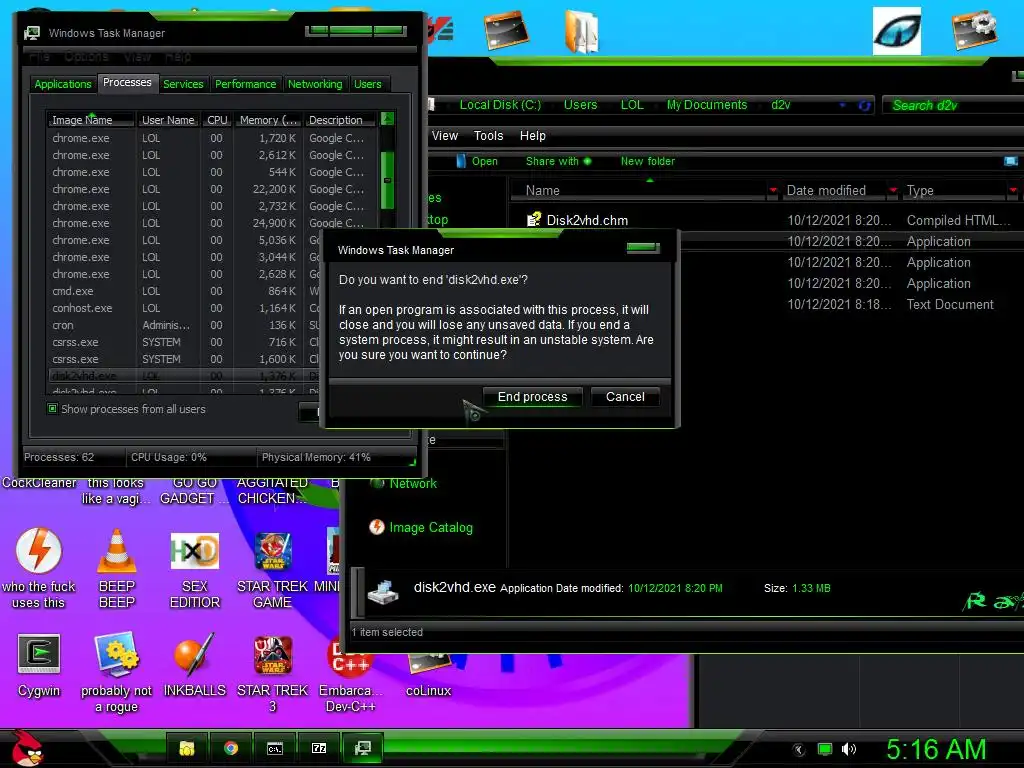Viewport: 1024px width, 768px height.
Task: Open the Angry Birds start button
Action: (26, 748)
